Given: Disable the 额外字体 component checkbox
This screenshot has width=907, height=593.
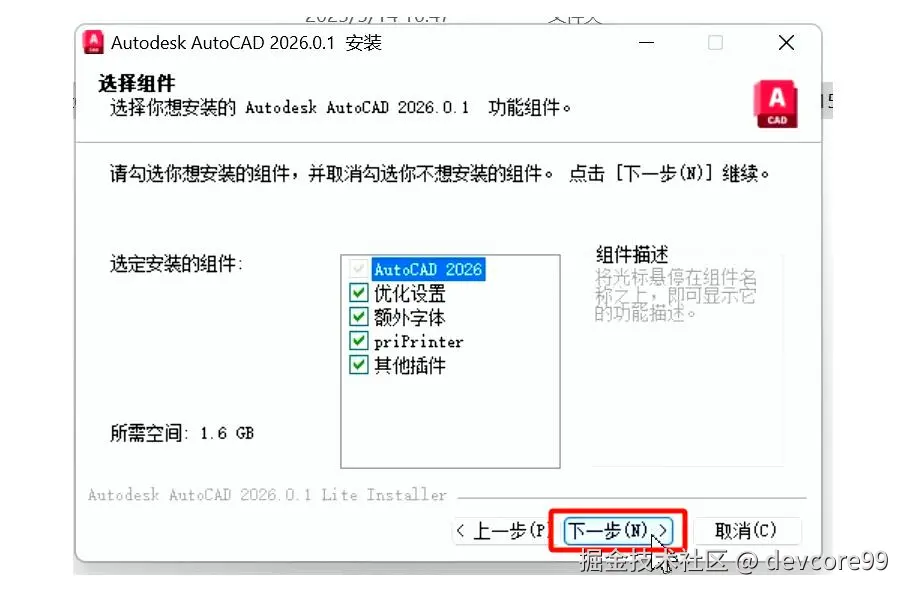Looking at the screenshot, I should pyautogui.click(x=358, y=317).
